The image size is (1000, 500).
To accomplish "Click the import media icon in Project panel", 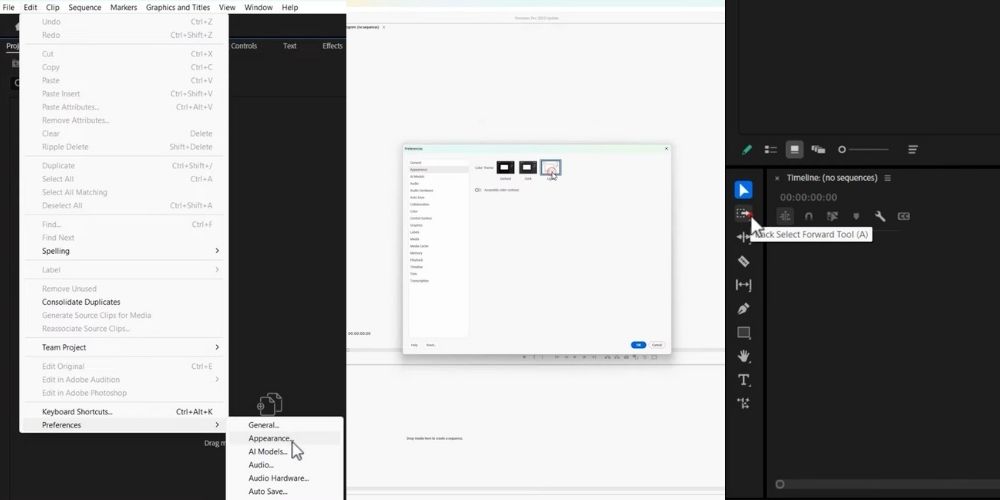I will [270, 404].
